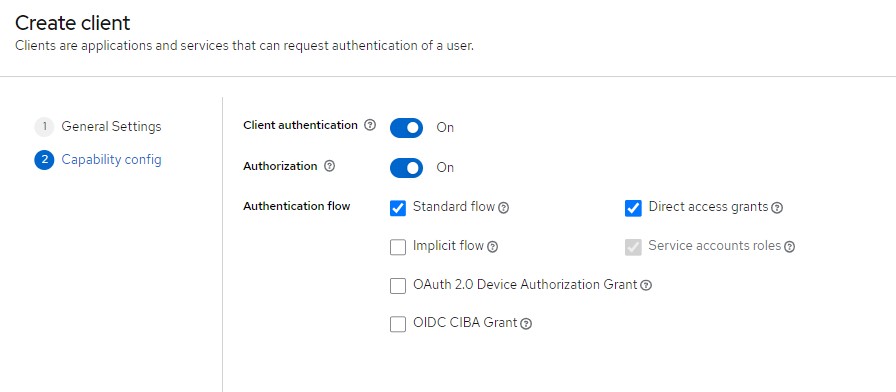The image size is (896, 392).
Task: Open help icon next to Client authentication
Action: tap(370, 125)
